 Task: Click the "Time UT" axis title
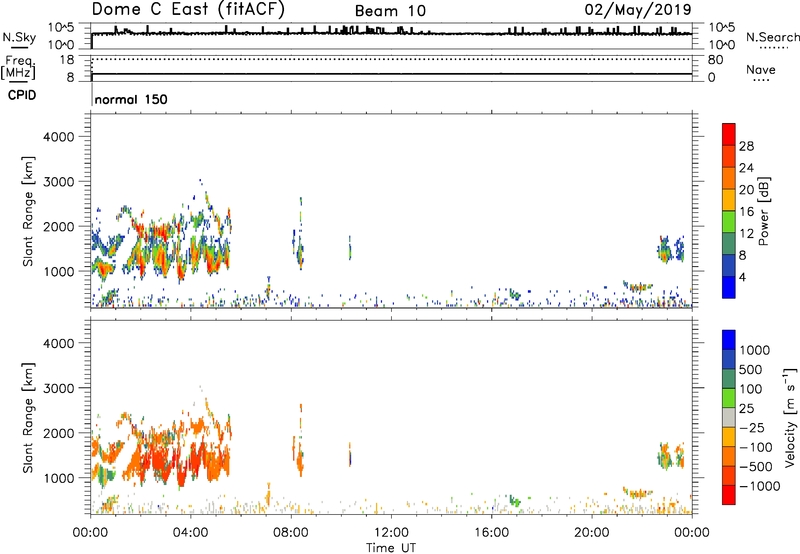click(391, 548)
